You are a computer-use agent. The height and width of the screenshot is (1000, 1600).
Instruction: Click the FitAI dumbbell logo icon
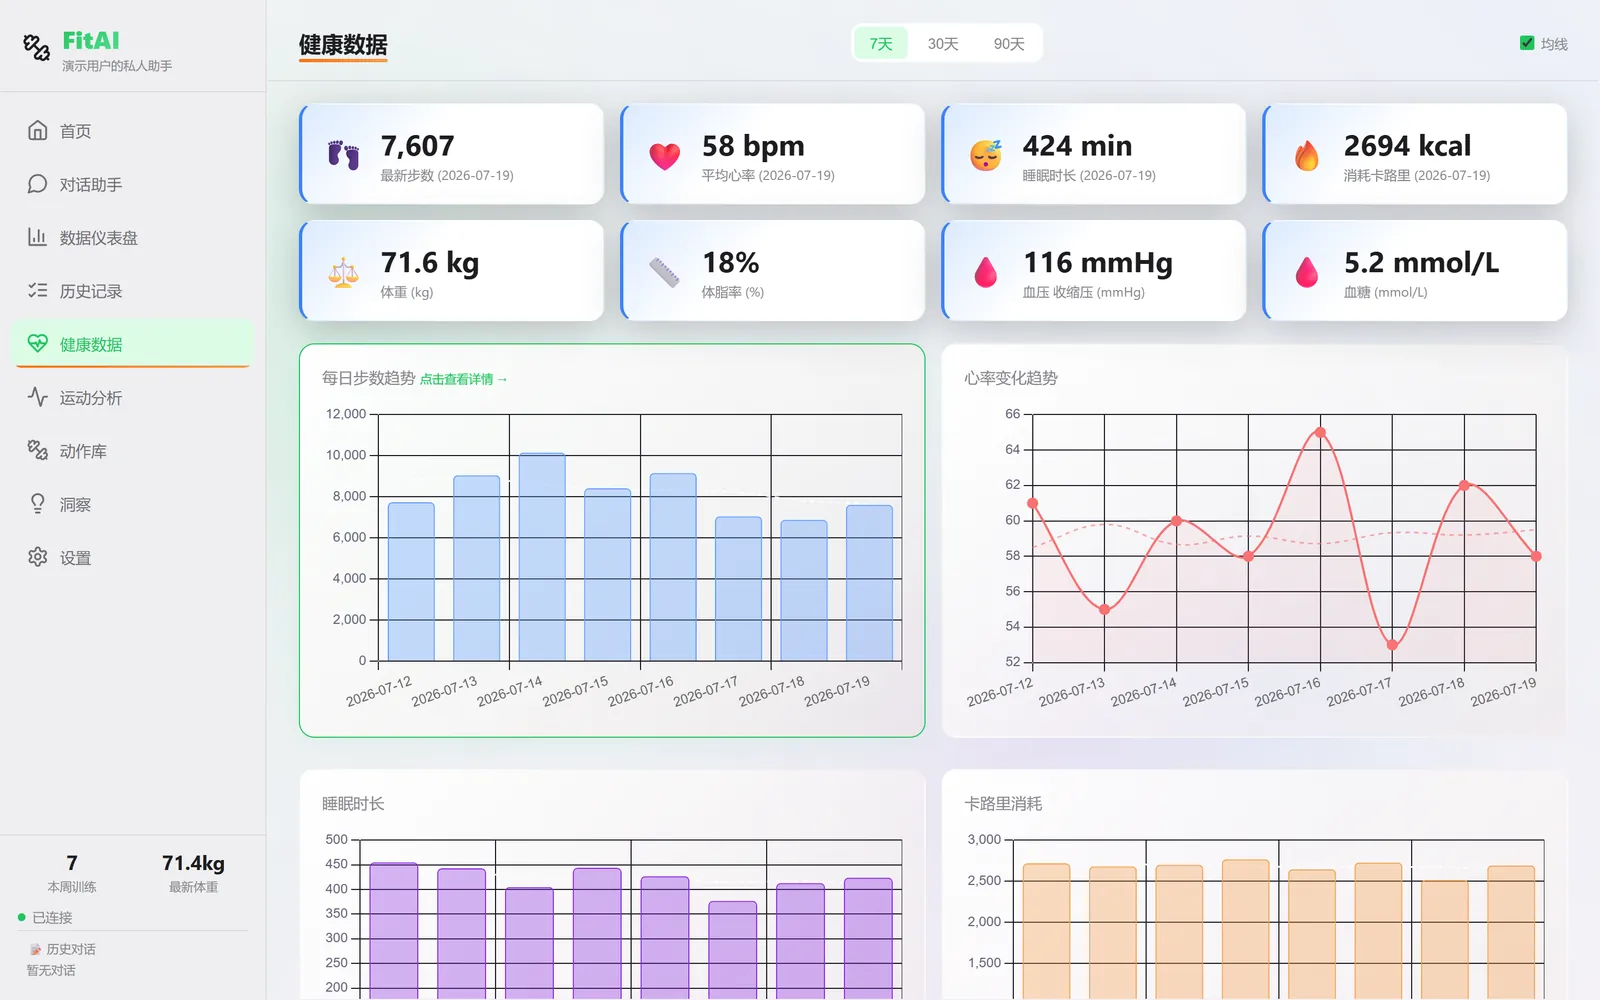pyautogui.click(x=37, y=47)
